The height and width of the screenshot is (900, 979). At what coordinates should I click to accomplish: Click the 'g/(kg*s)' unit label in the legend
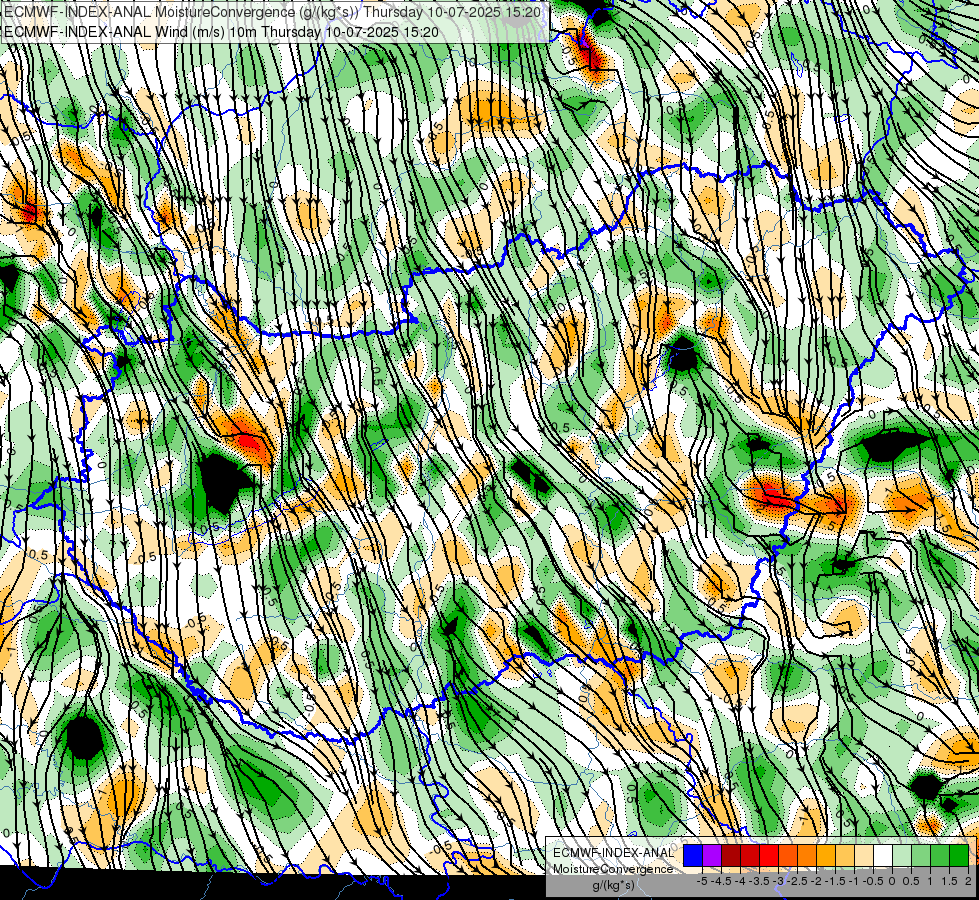point(613,885)
